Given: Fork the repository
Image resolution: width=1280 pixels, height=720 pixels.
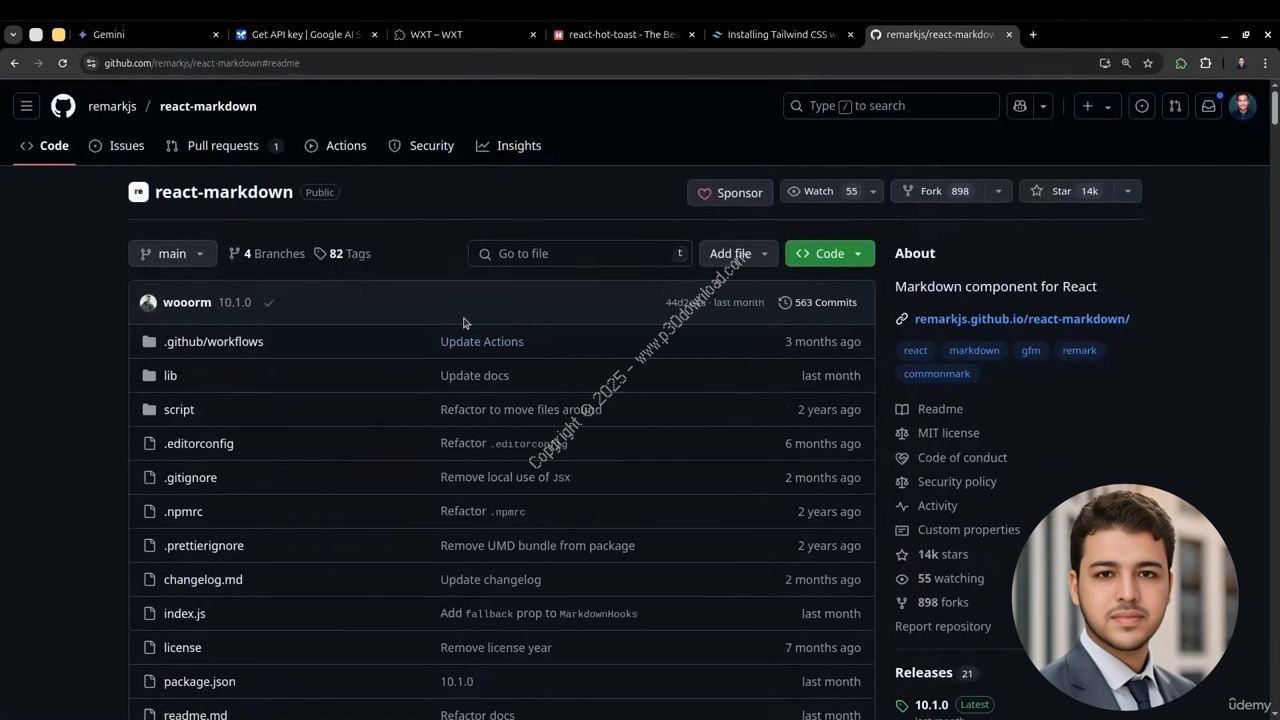Looking at the screenshot, I should click(x=938, y=191).
